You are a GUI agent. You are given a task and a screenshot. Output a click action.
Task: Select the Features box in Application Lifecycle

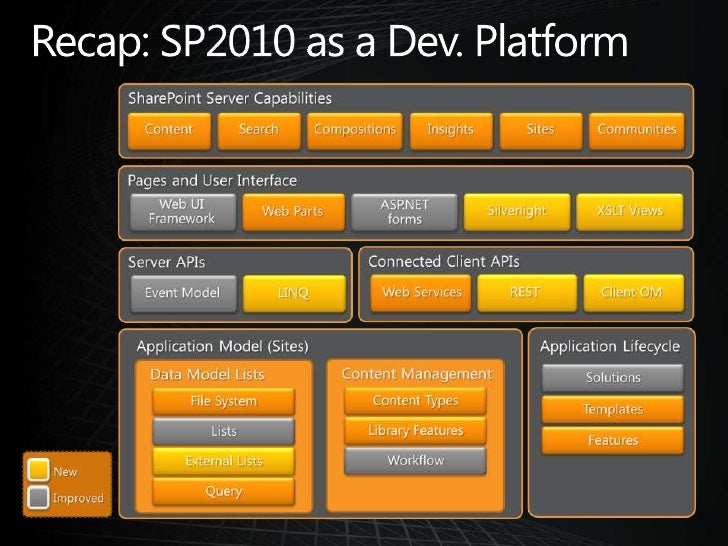pos(613,441)
